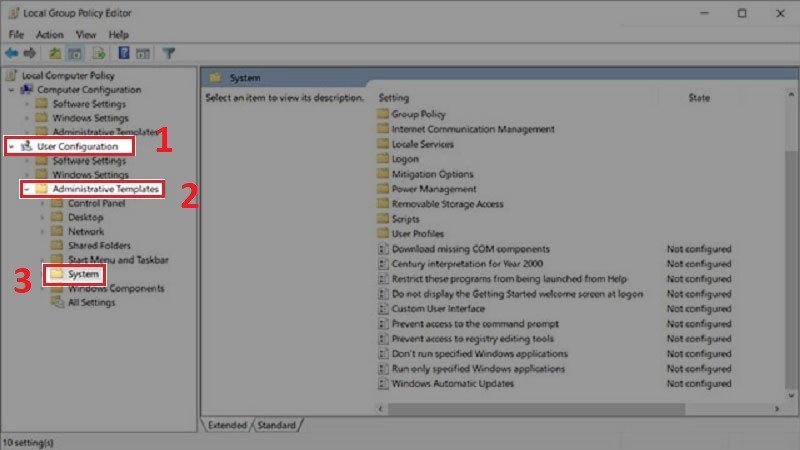Click the Back arrow toolbar icon
Image resolution: width=800 pixels, height=450 pixels.
point(12,53)
